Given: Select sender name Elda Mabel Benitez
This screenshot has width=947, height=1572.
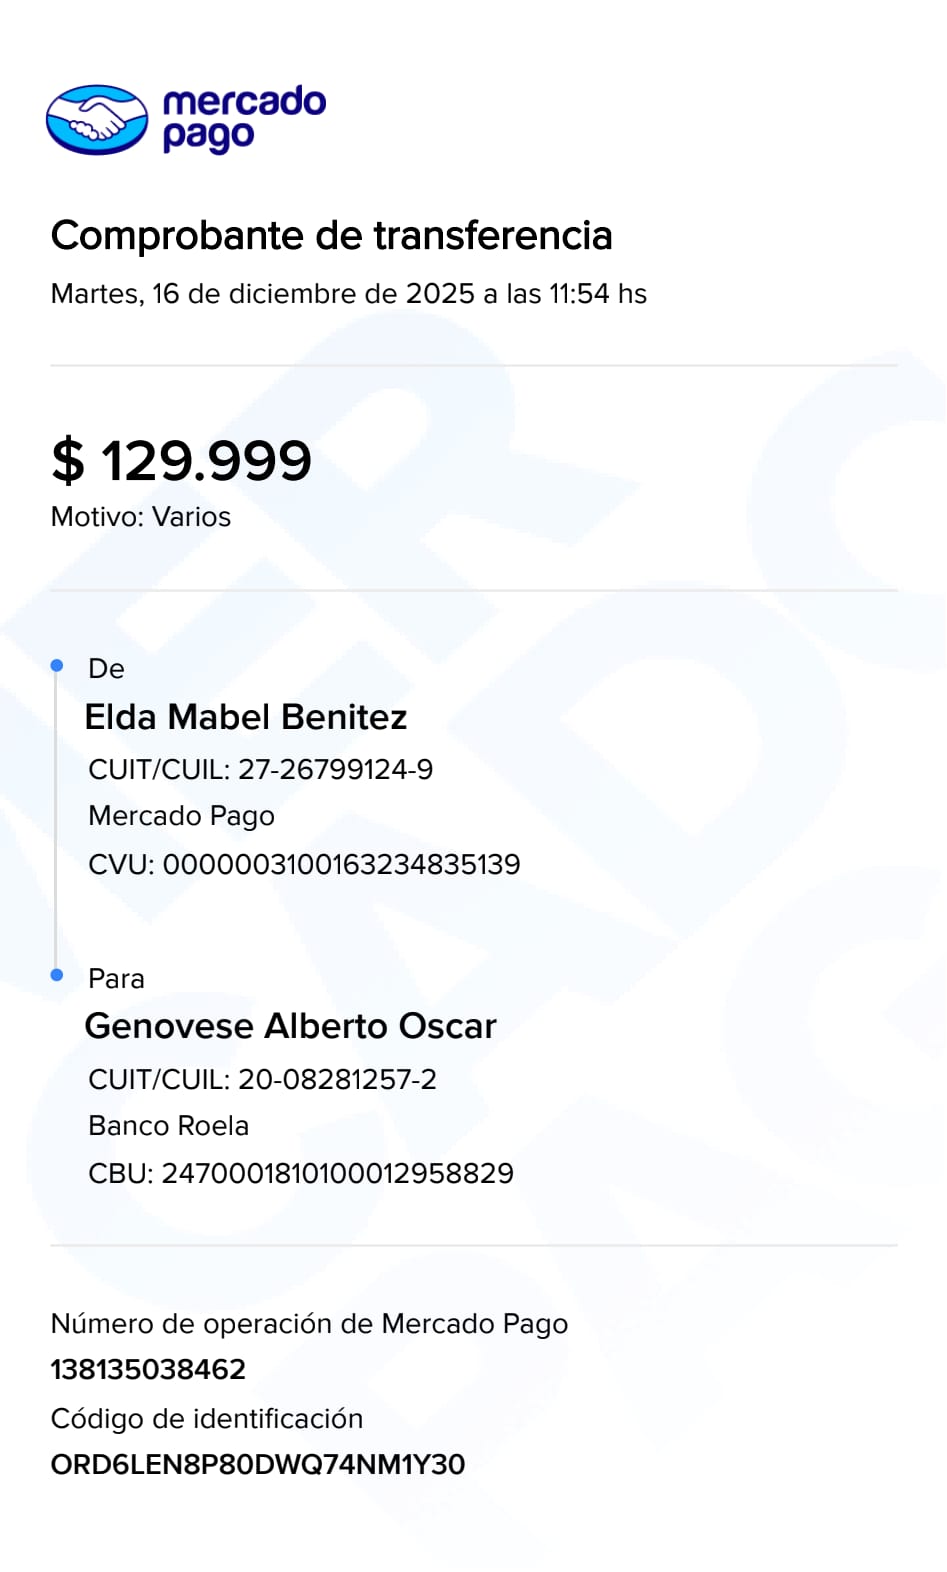Looking at the screenshot, I should (x=246, y=717).
